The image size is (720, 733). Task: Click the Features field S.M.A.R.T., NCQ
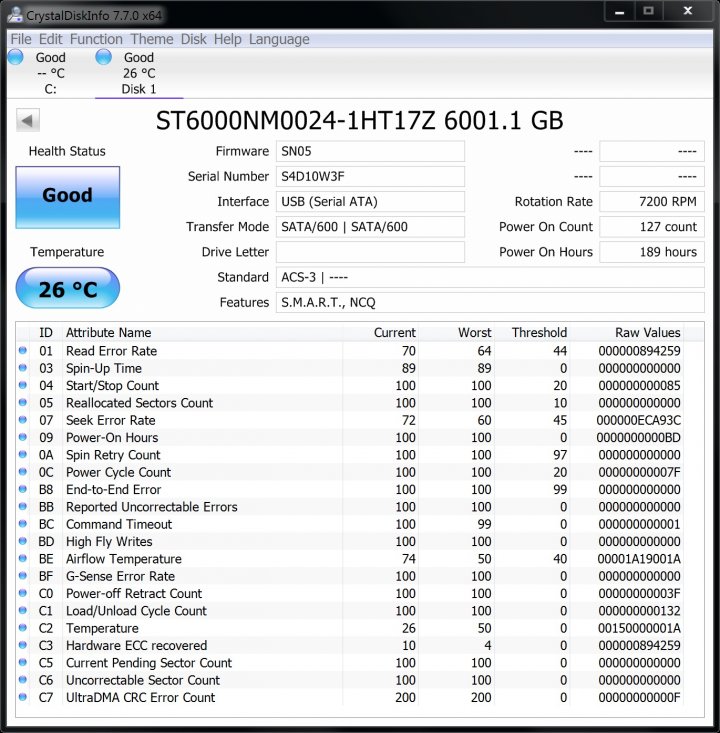[x=490, y=303]
